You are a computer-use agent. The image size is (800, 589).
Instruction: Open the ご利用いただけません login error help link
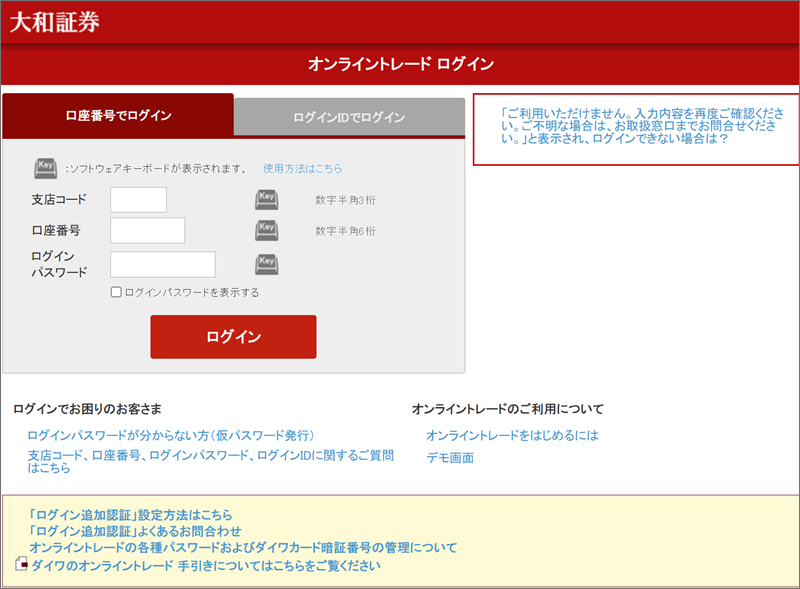click(x=642, y=126)
